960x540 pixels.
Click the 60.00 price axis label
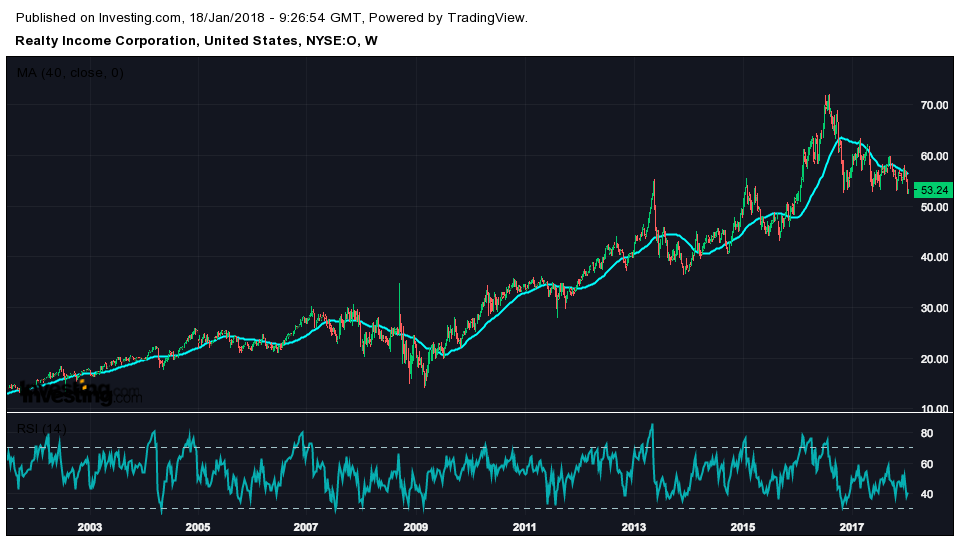[x=934, y=156]
